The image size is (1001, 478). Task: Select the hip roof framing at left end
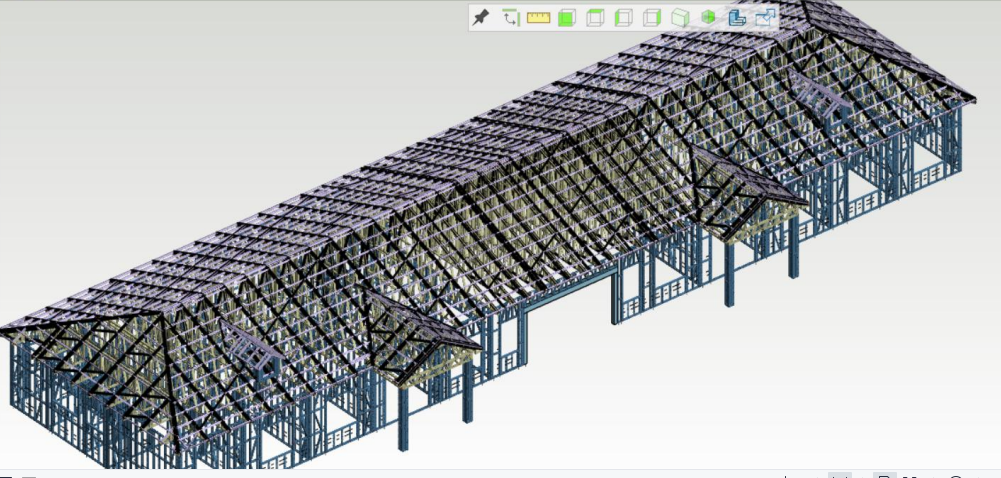[90, 360]
